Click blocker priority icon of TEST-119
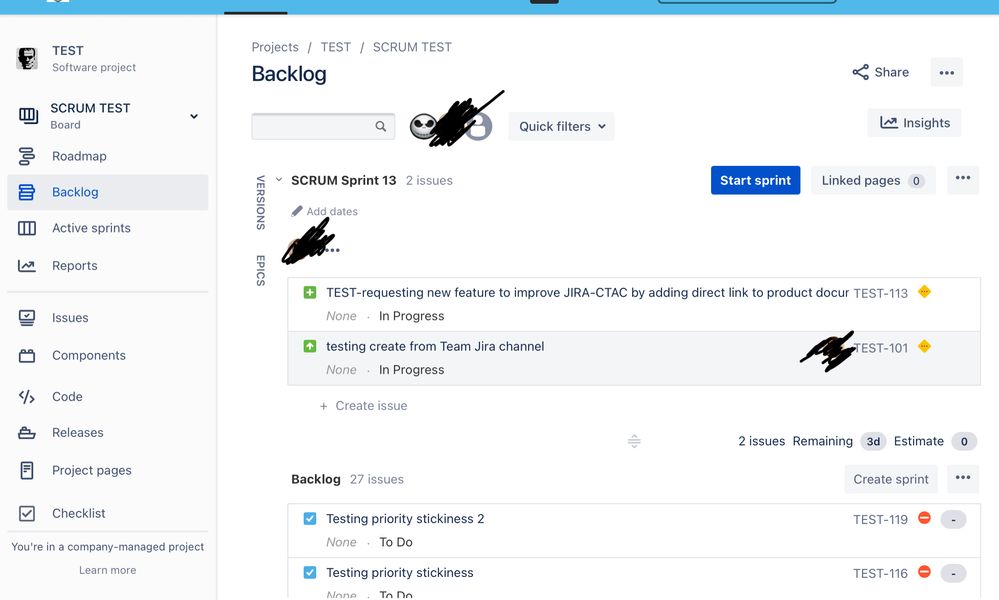This screenshot has width=999, height=600. pos(924,518)
